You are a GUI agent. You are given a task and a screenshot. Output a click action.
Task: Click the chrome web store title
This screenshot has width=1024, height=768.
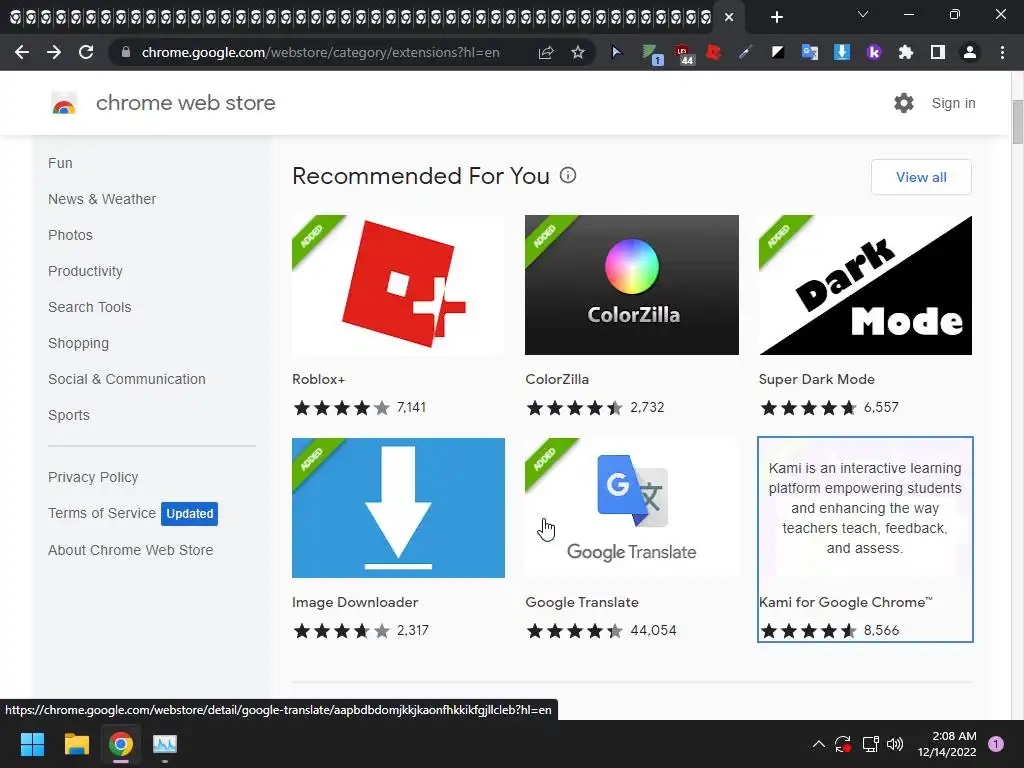coord(185,103)
